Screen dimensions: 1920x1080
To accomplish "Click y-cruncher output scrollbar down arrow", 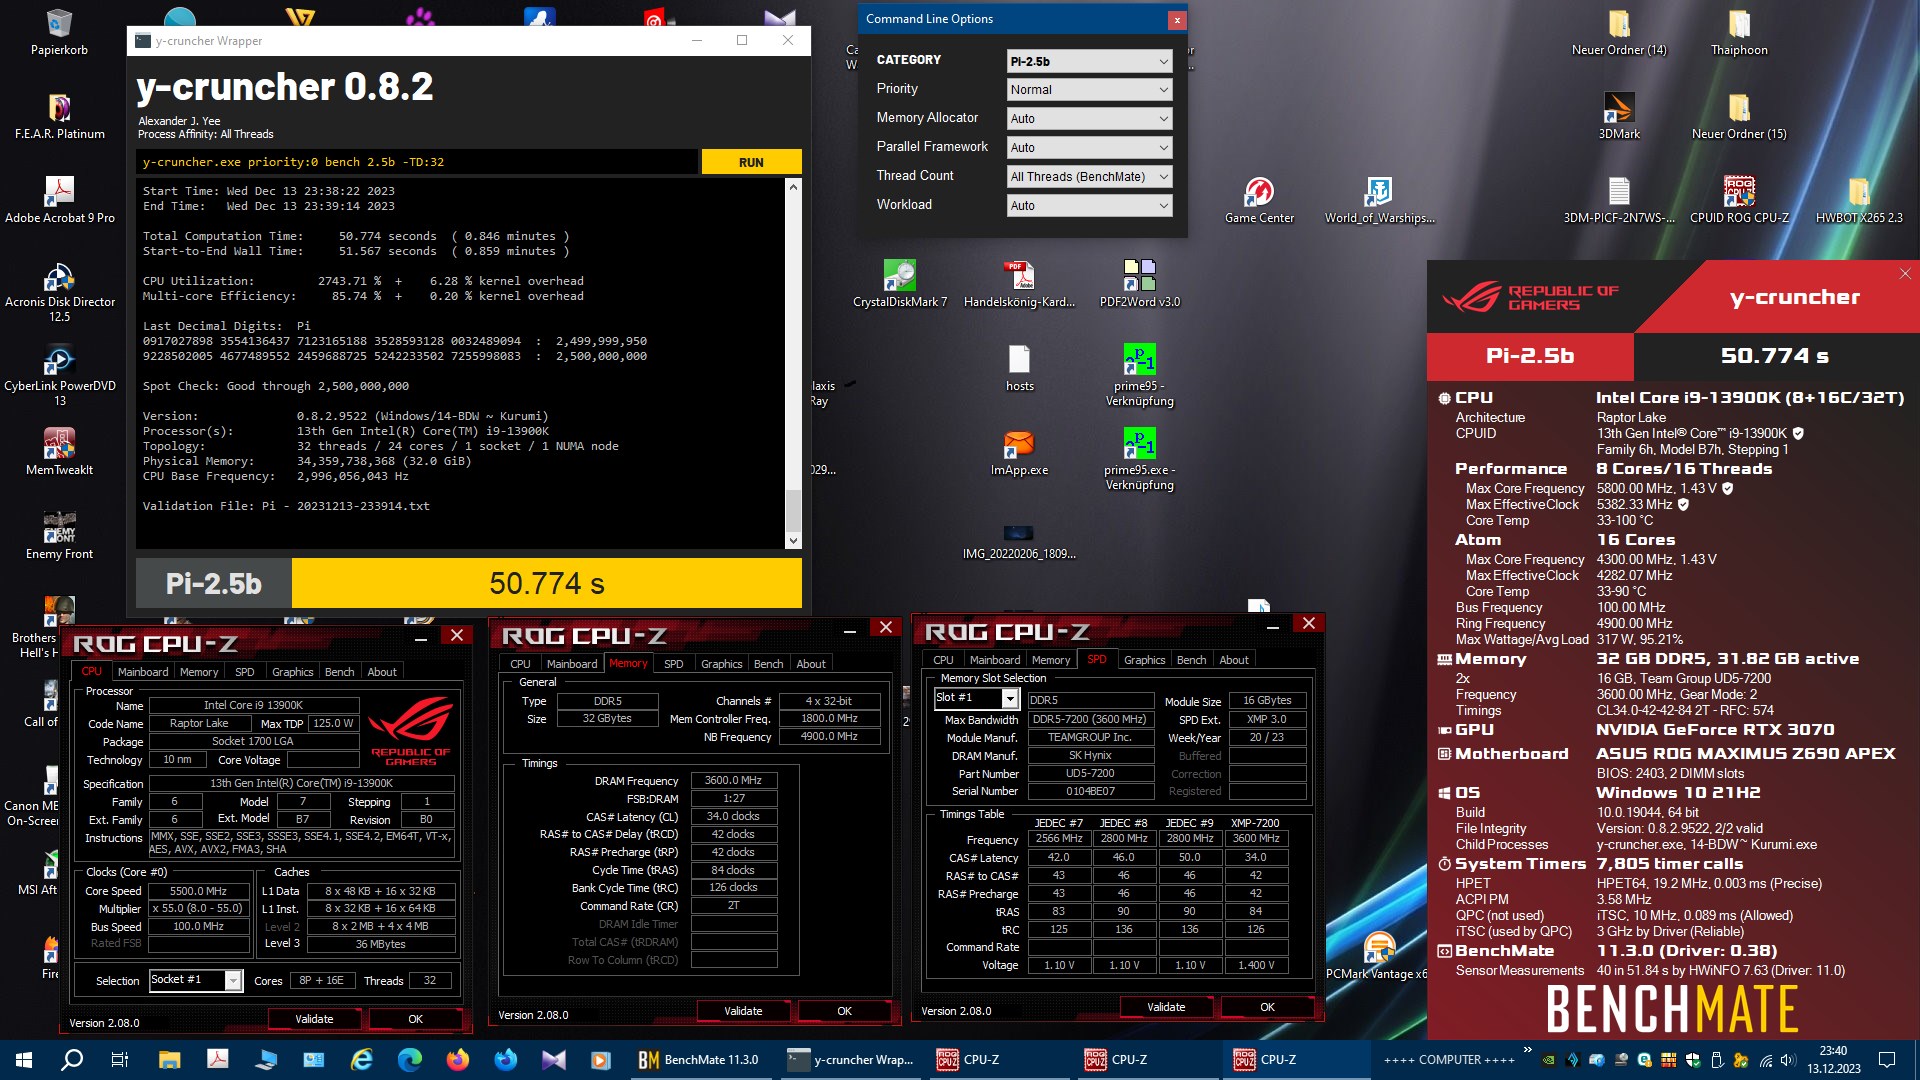I will click(794, 541).
